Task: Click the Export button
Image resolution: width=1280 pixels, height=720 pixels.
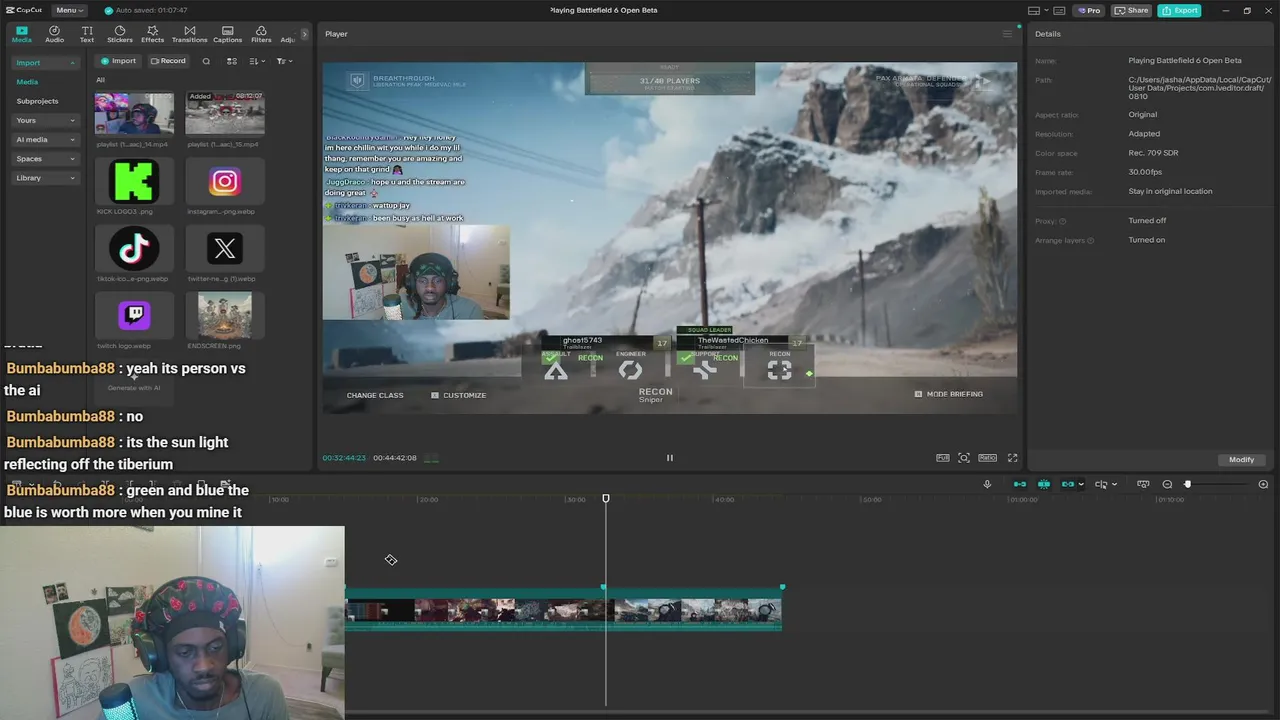Action: tap(1180, 10)
